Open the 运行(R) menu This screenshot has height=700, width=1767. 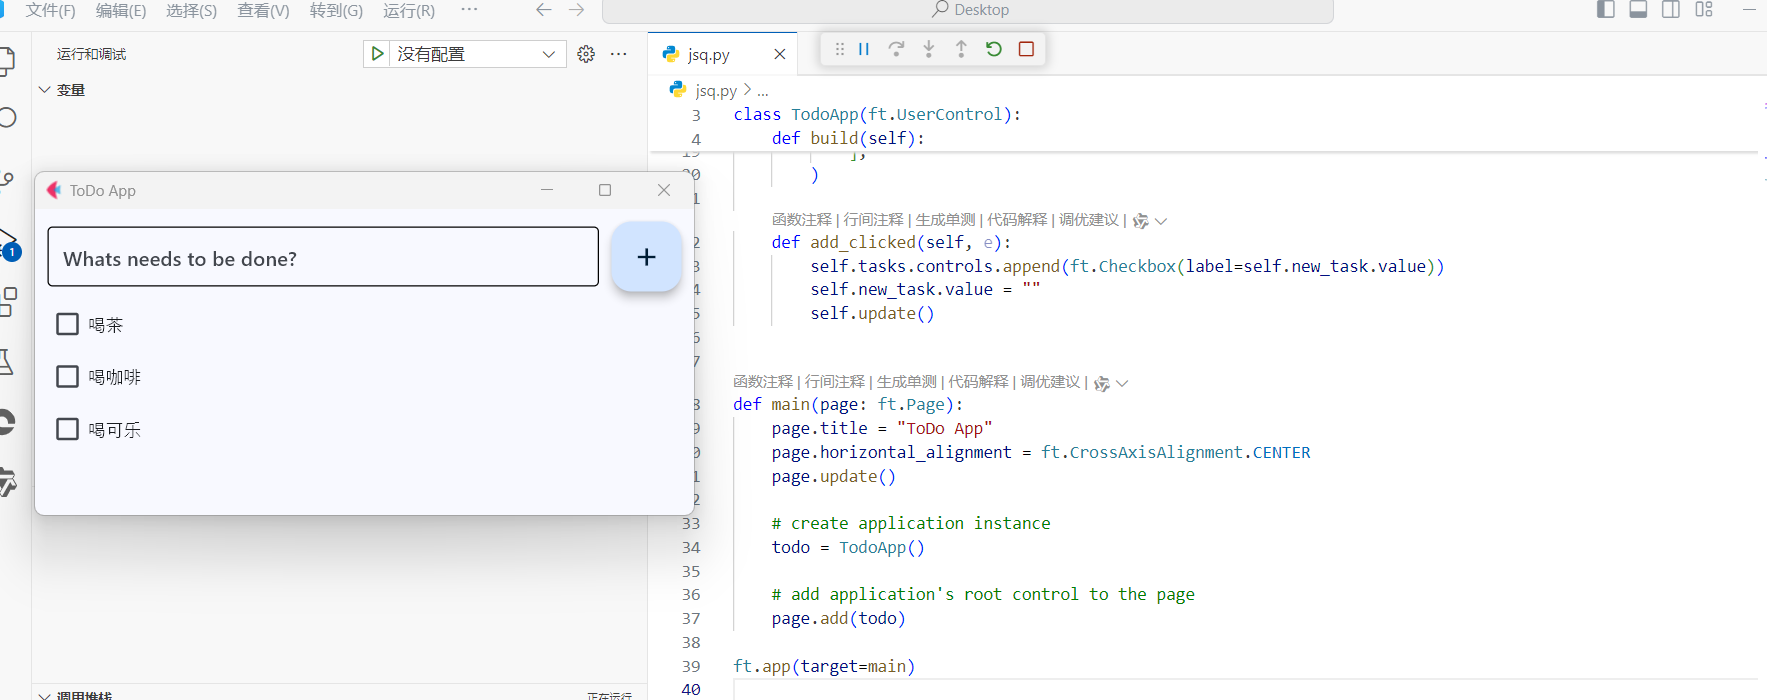point(408,10)
